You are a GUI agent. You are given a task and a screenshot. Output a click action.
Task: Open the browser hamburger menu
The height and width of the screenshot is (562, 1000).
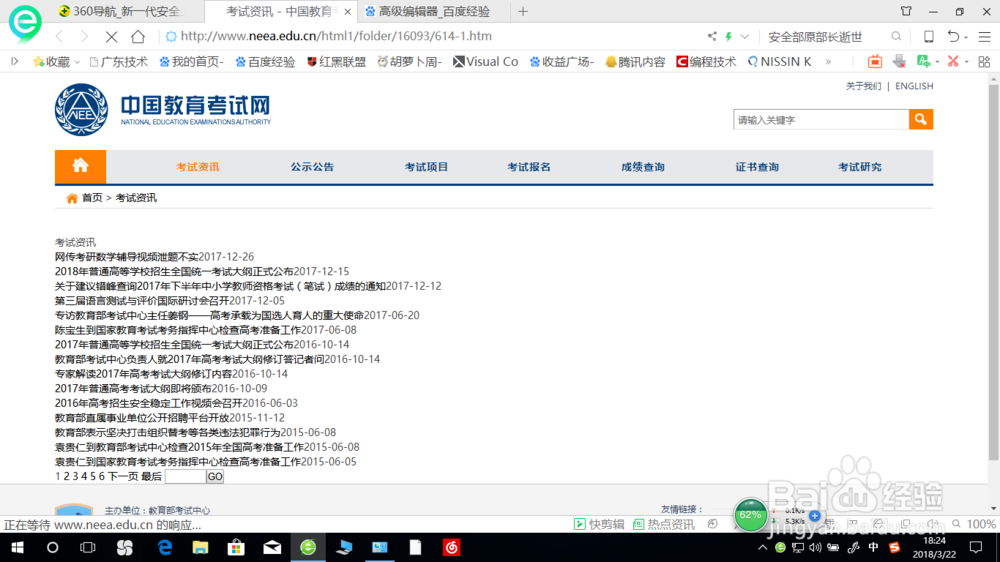(x=985, y=36)
